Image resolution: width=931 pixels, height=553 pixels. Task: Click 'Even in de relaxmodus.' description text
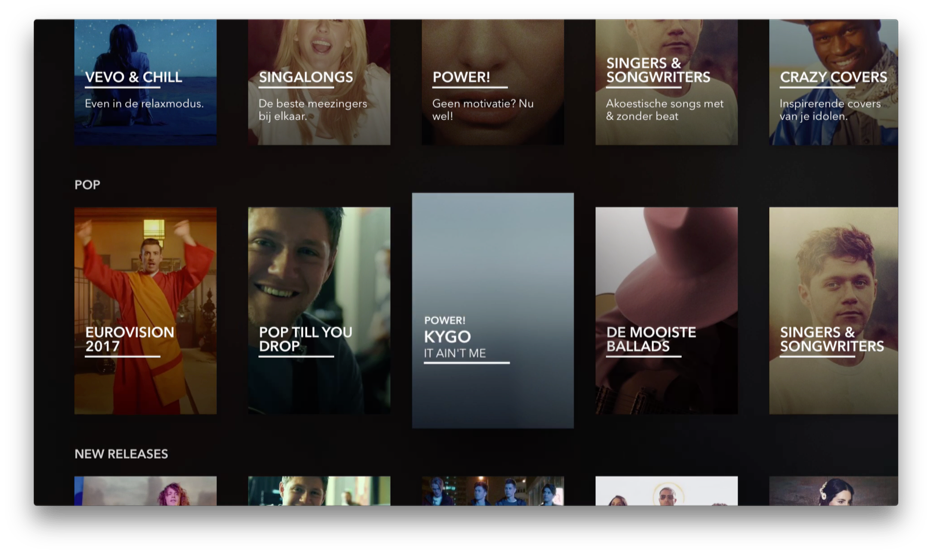pos(144,103)
